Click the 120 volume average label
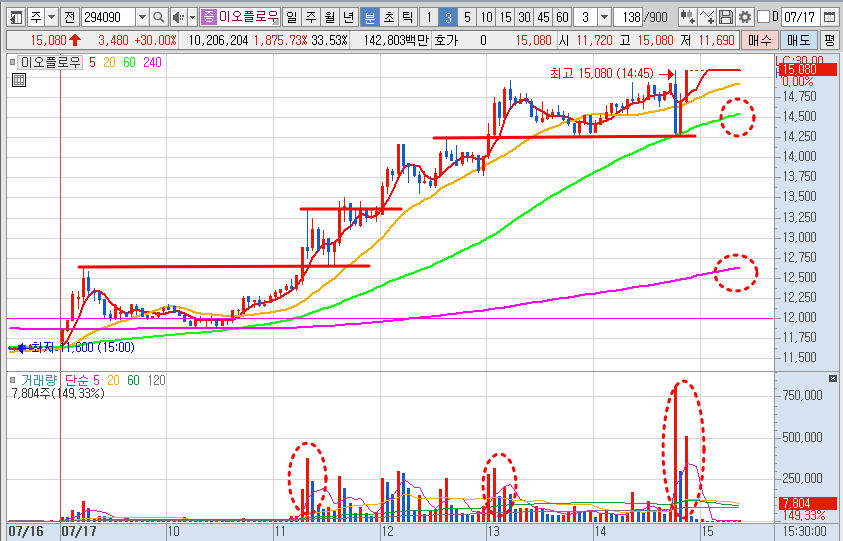 point(156,381)
